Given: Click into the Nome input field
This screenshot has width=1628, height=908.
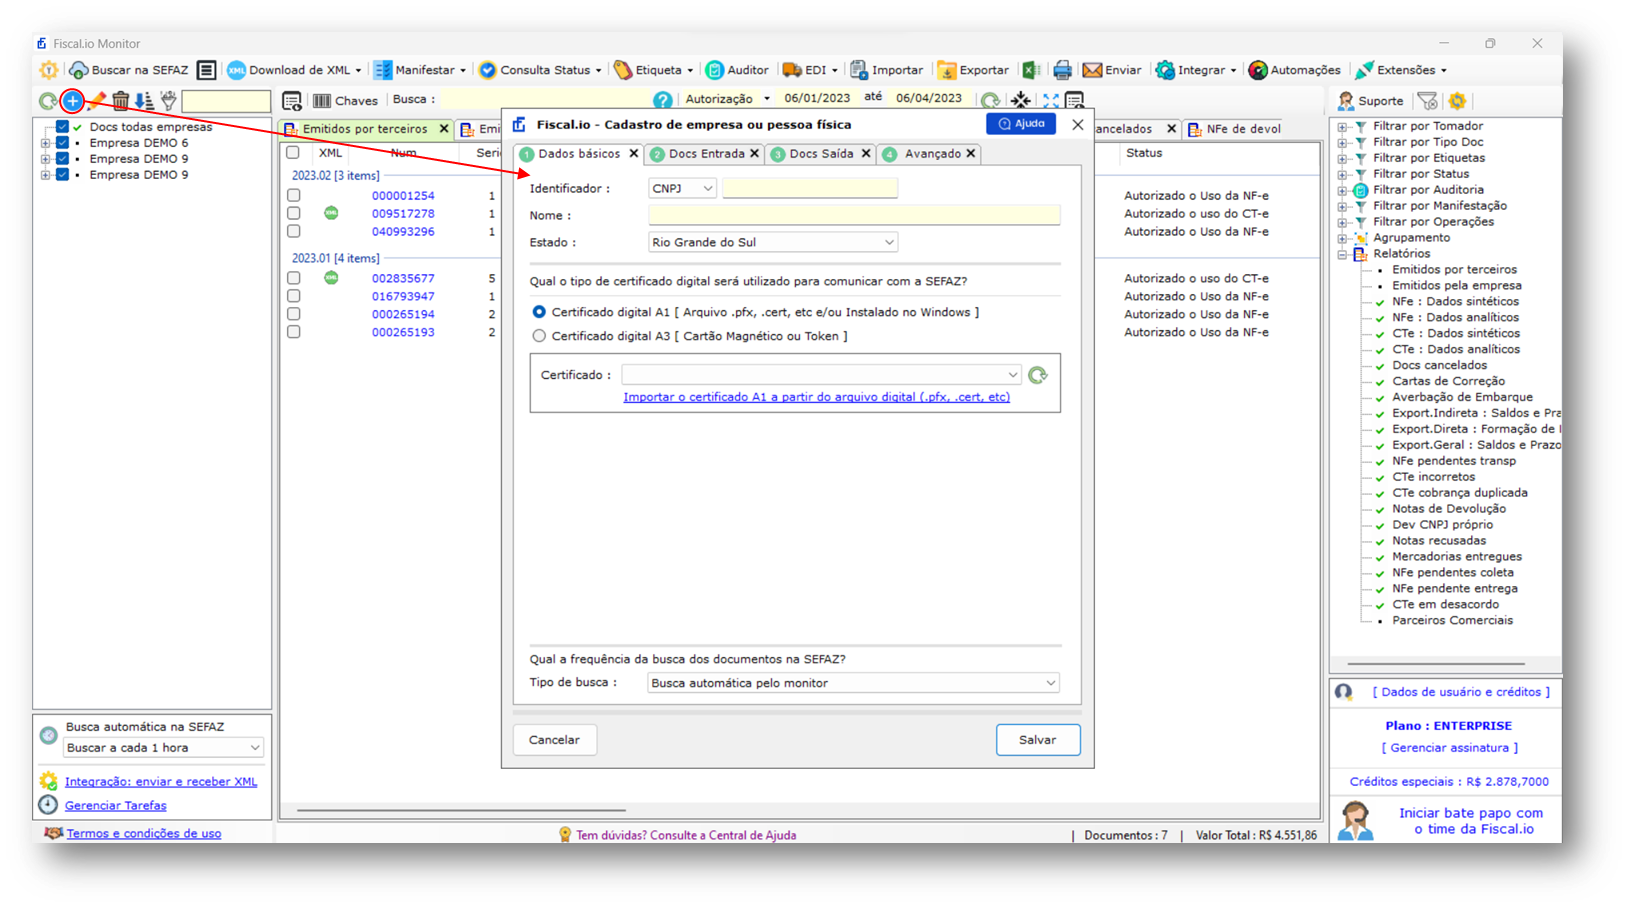Looking at the screenshot, I should pyautogui.click(x=854, y=215).
